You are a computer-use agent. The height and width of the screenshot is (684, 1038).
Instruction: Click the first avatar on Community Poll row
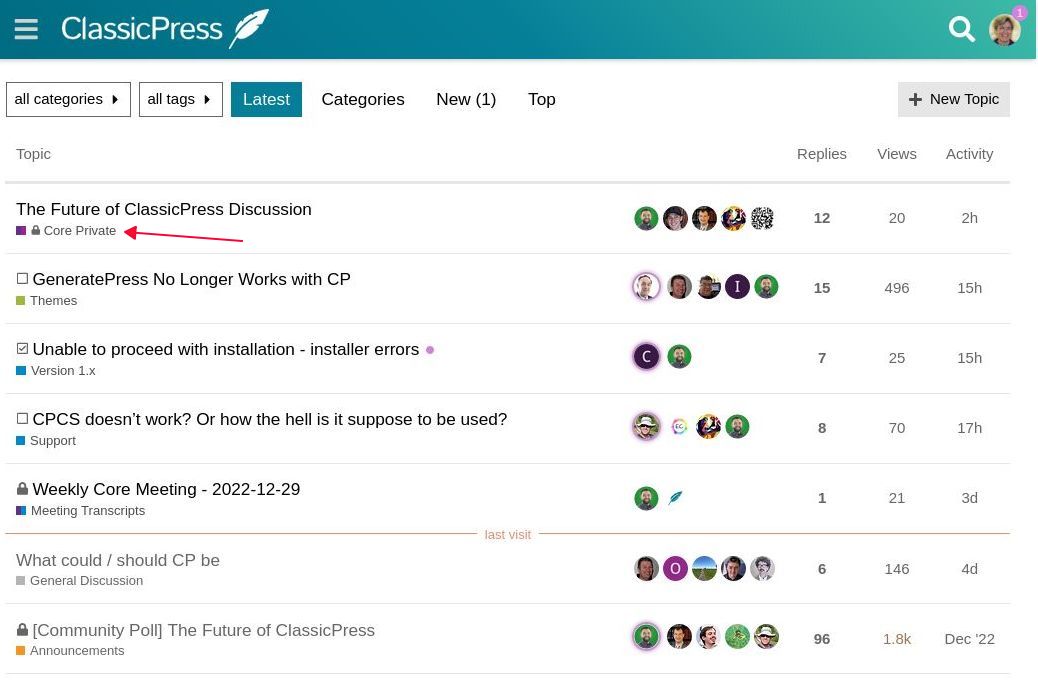646,637
